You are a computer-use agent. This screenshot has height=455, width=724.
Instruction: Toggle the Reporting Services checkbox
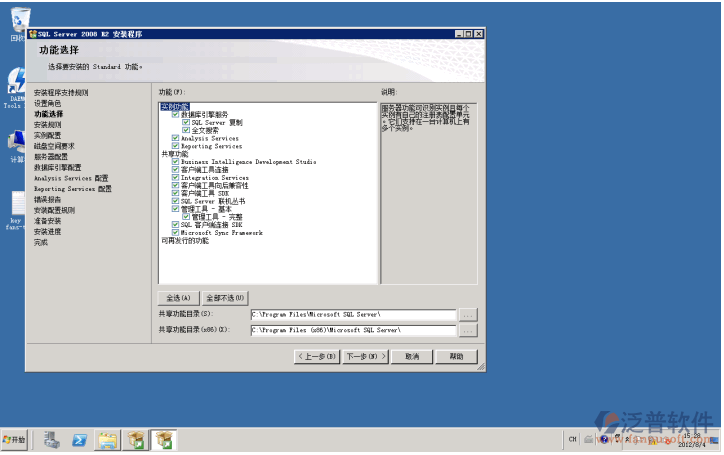coord(176,146)
